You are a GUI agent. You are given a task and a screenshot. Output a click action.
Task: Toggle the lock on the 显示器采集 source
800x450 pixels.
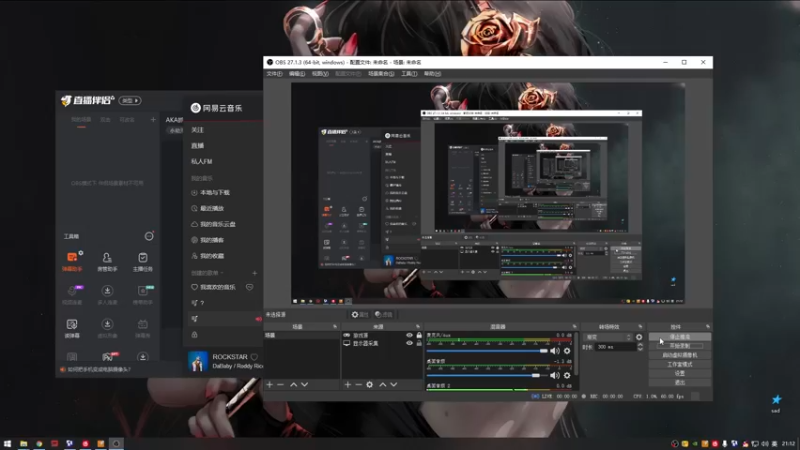pyautogui.click(x=419, y=343)
